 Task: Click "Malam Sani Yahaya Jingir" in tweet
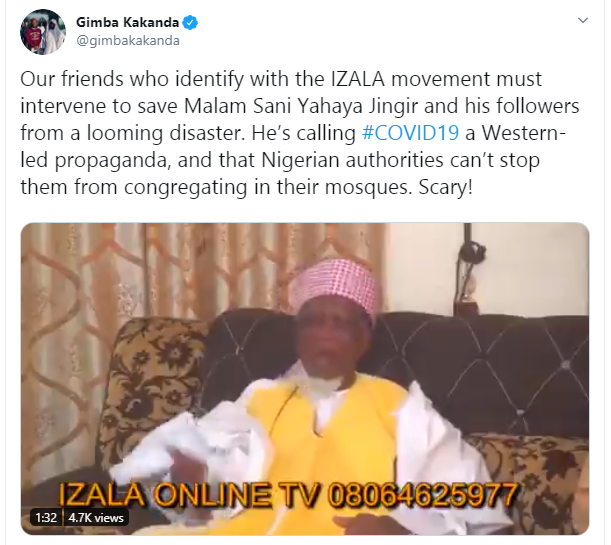coord(301,106)
